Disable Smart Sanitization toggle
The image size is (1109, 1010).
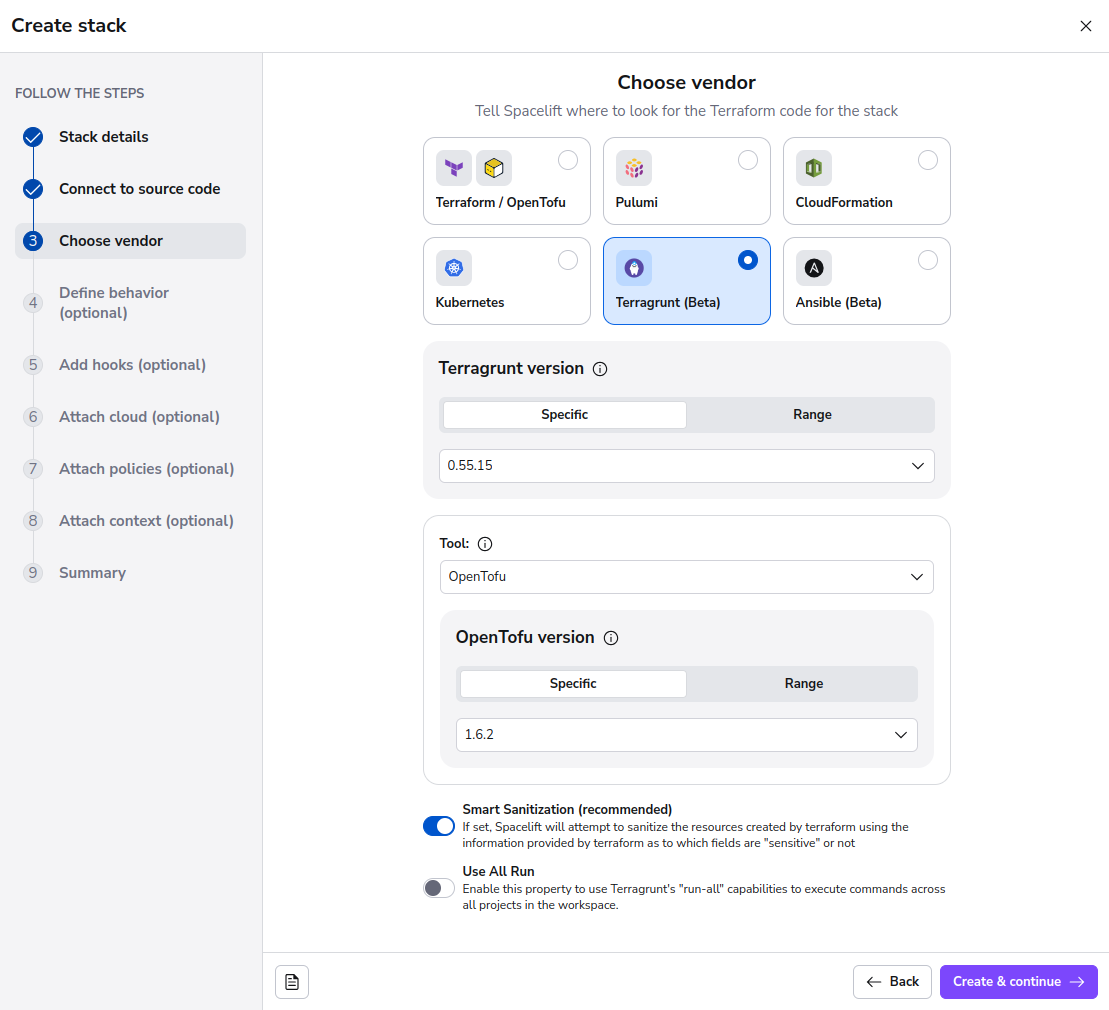[x=438, y=826]
